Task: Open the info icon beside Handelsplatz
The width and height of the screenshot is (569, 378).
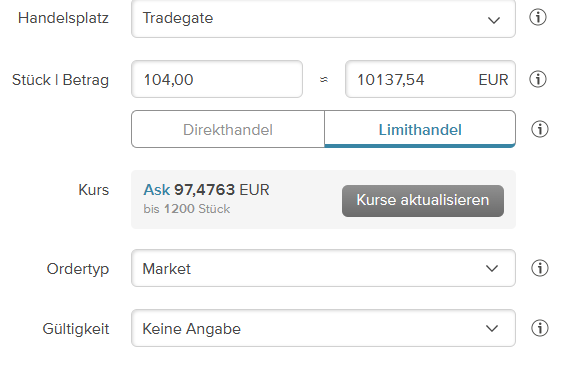Action: [537, 17]
